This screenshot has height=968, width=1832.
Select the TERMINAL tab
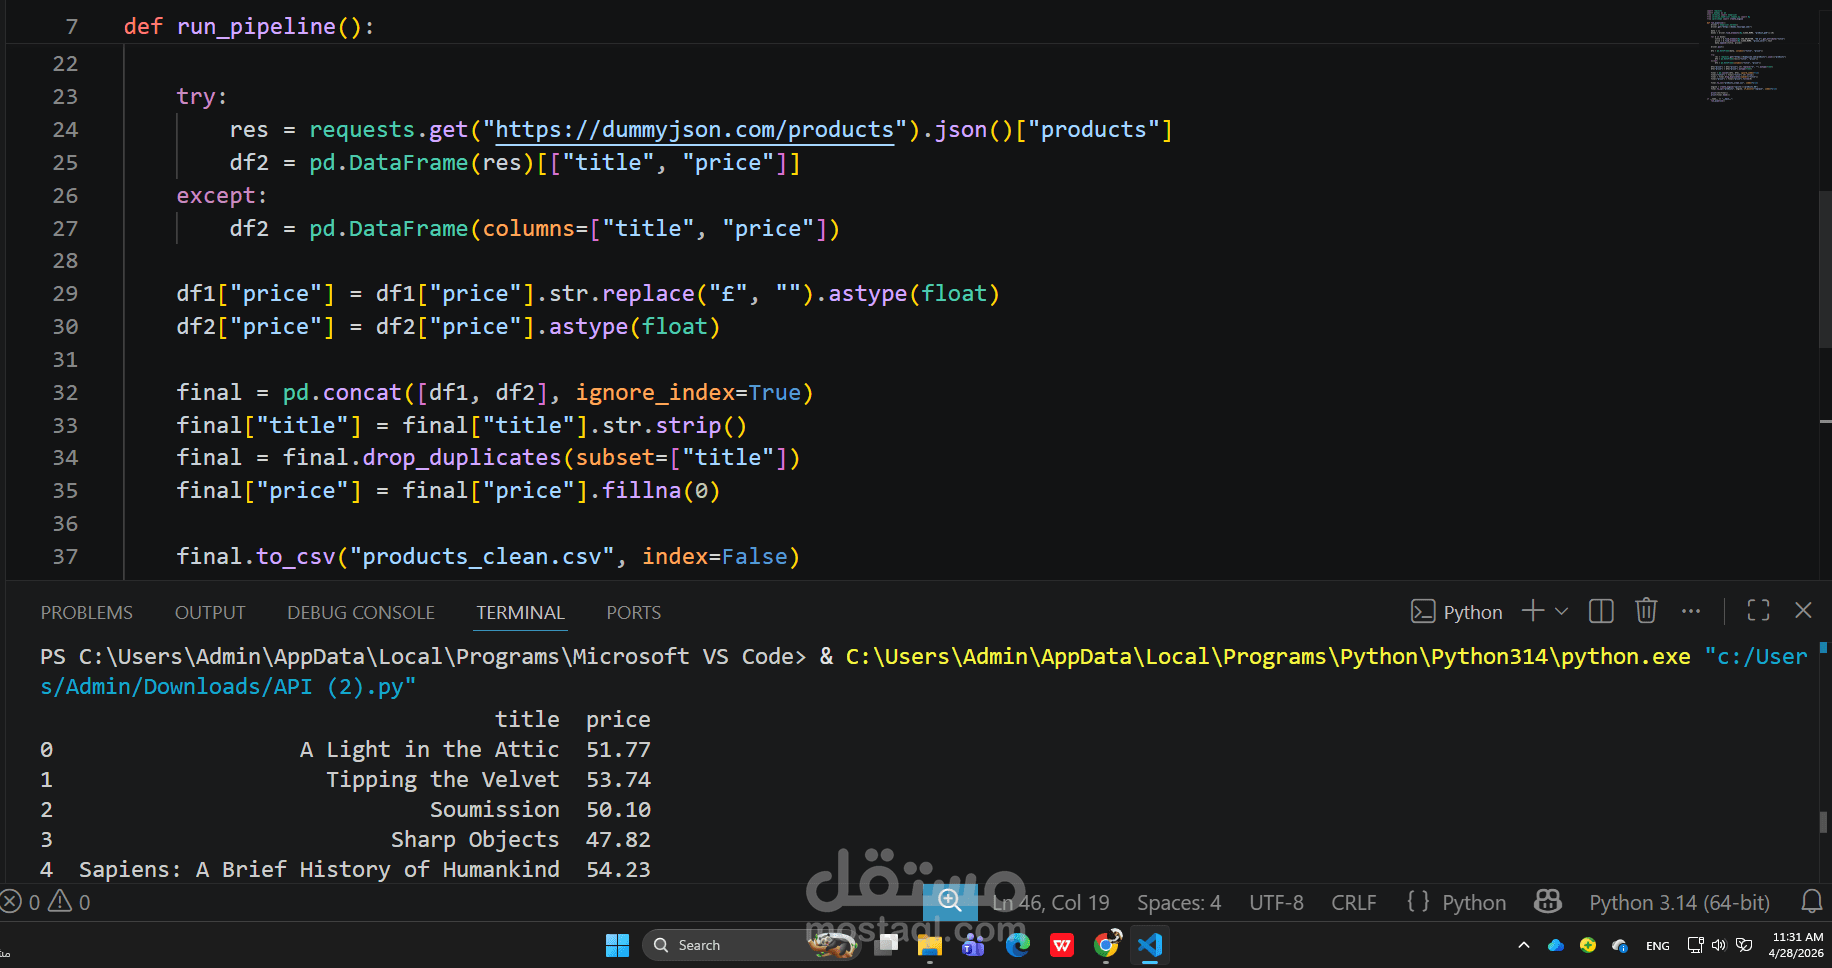520,612
